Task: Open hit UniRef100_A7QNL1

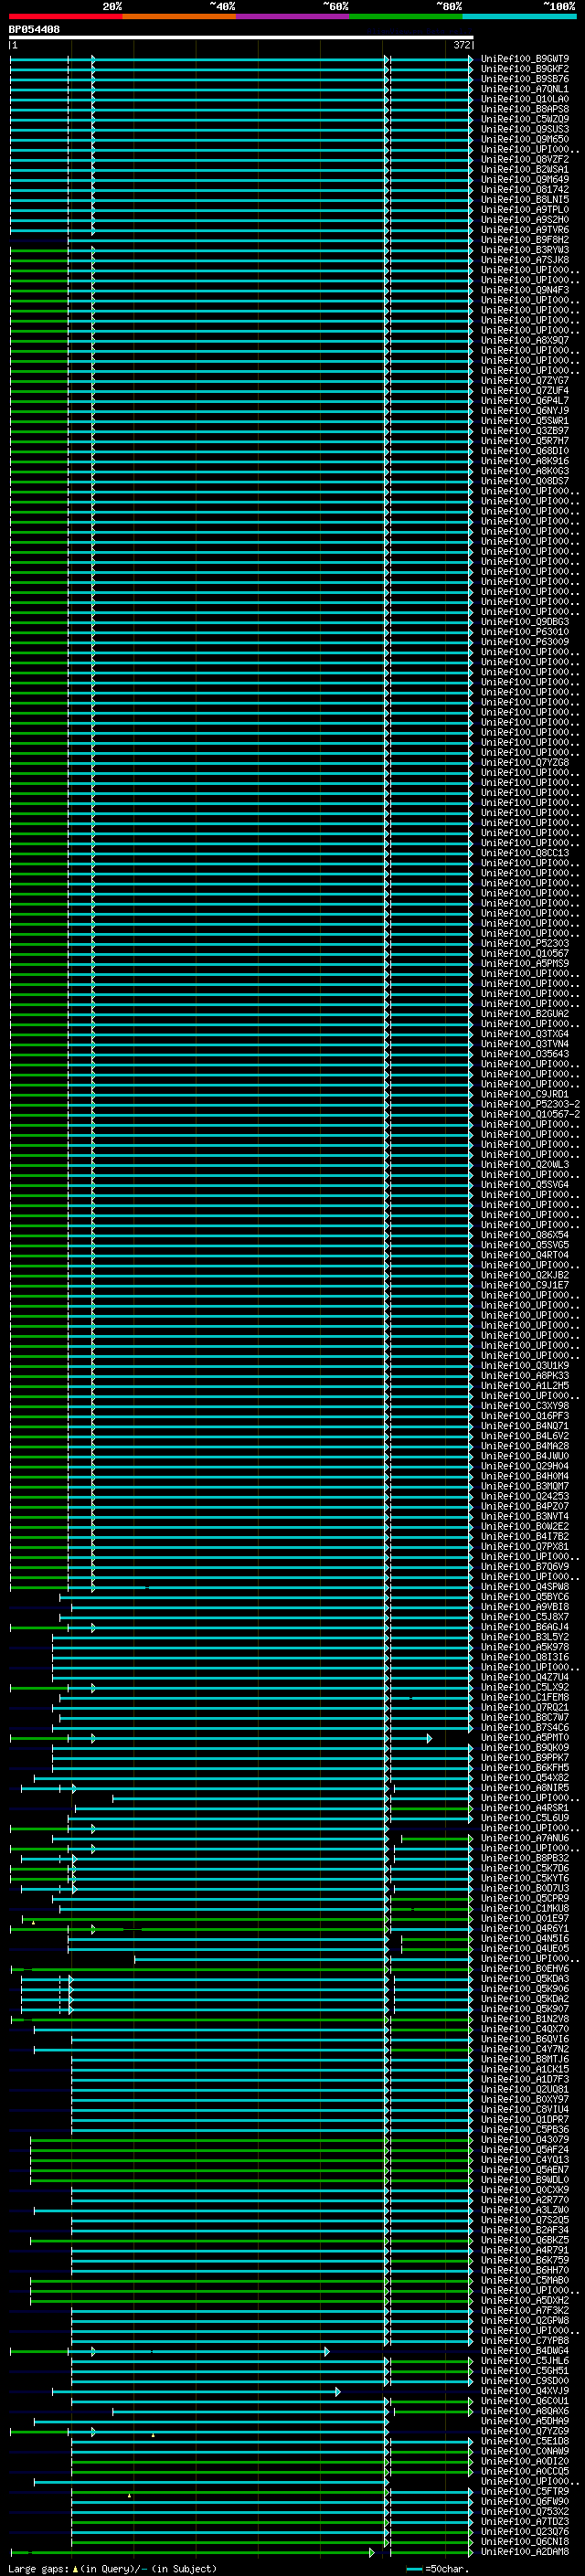Action: tap(525, 89)
